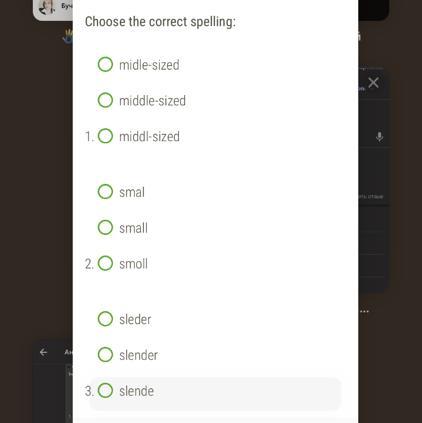Viewport: 422px width, 423px height.
Task: Click the 'Choose the correct spelling:' heading
Action: pos(160,22)
